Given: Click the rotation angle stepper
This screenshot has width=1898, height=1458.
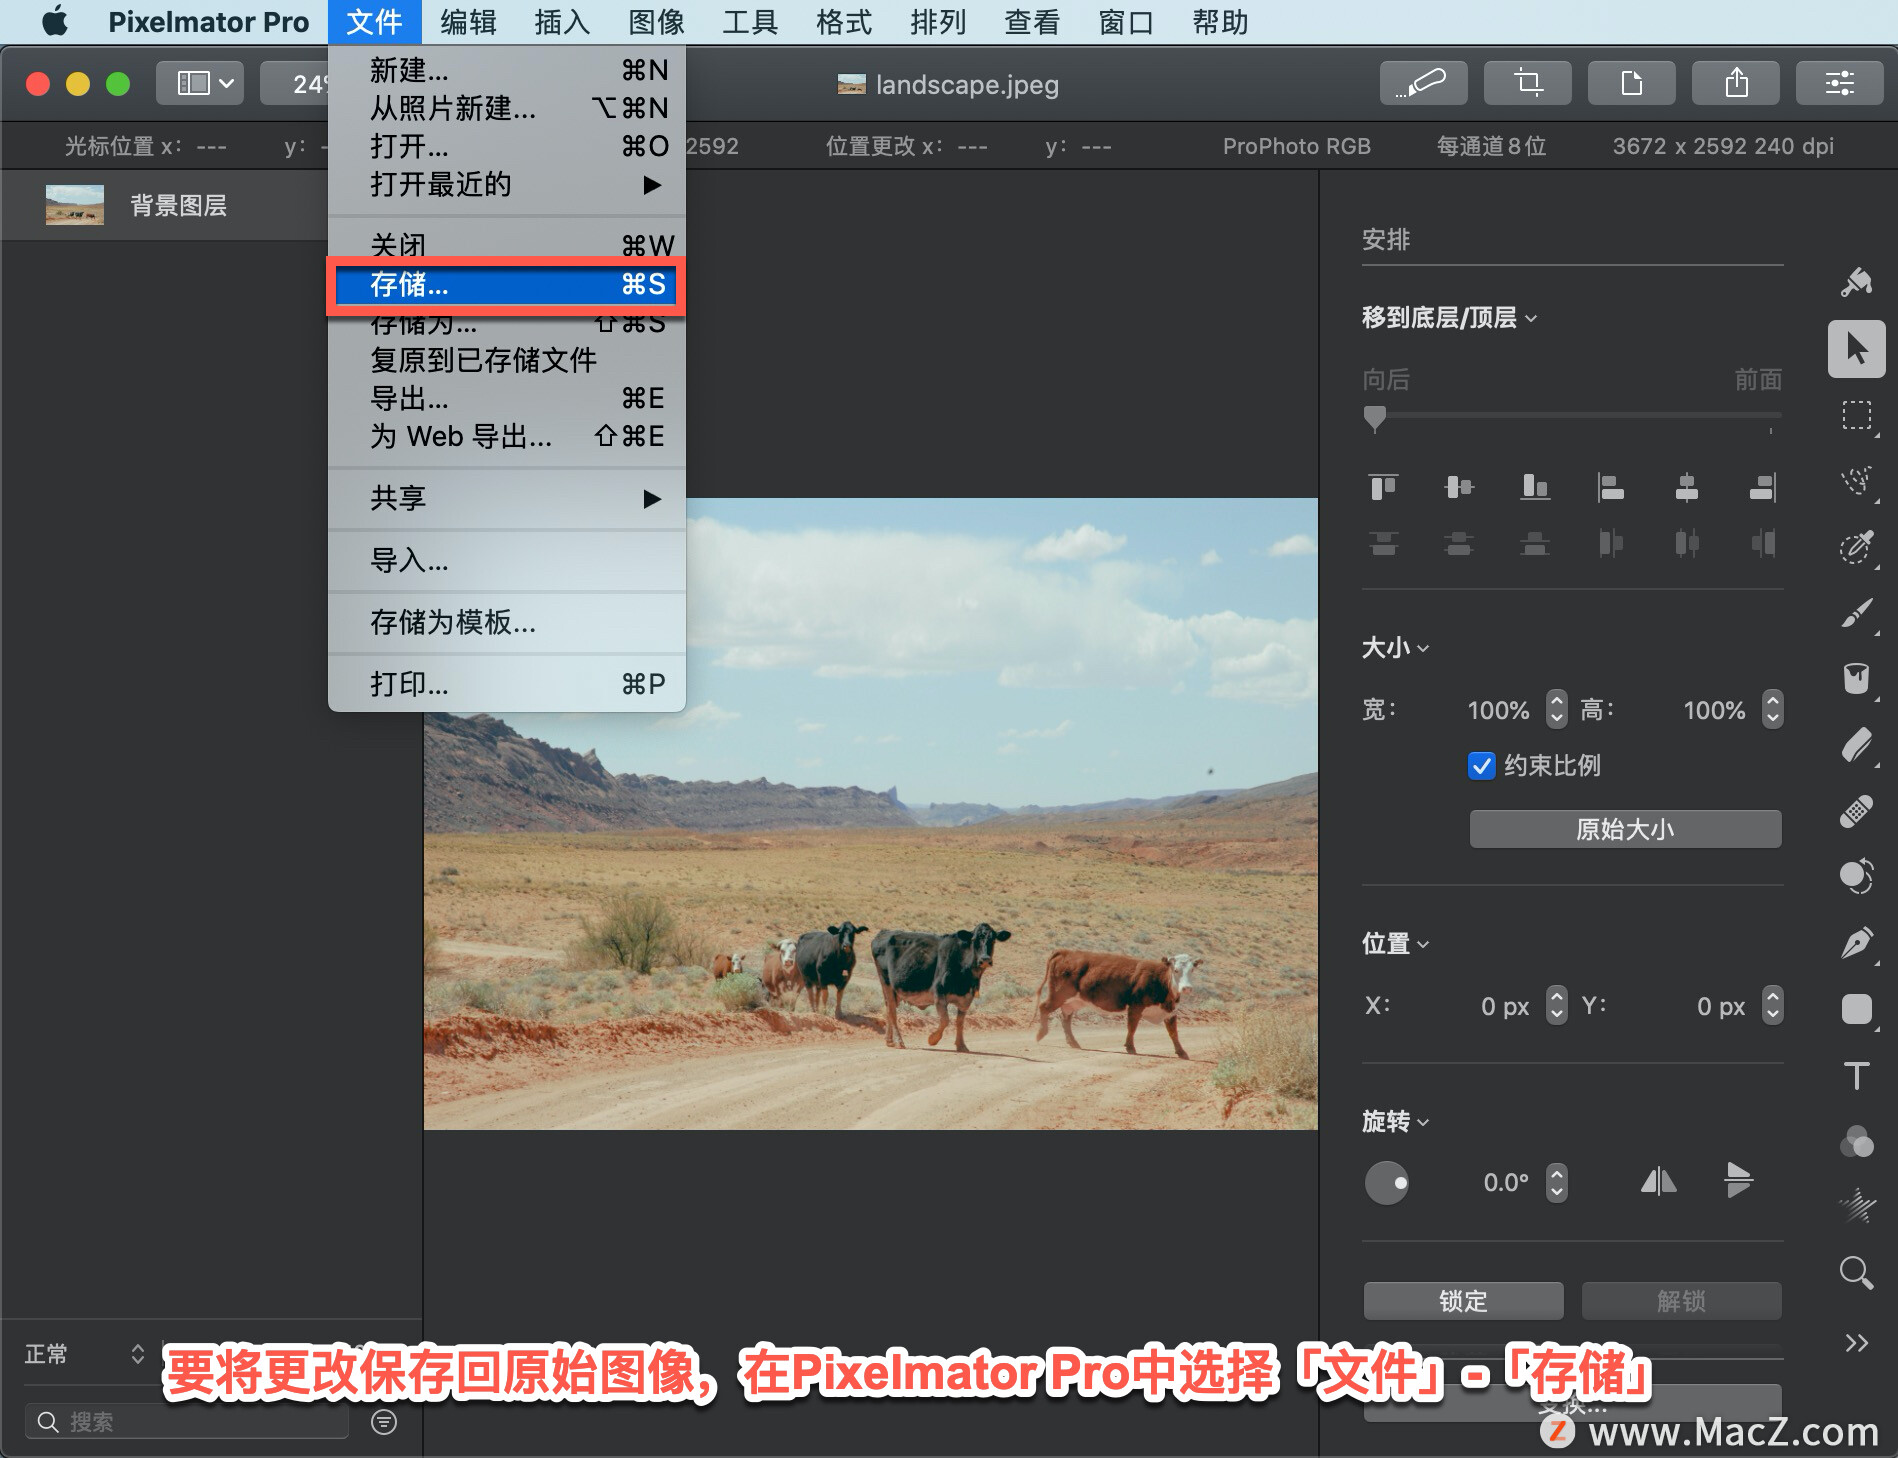Looking at the screenshot, I should (1557, 1183).
